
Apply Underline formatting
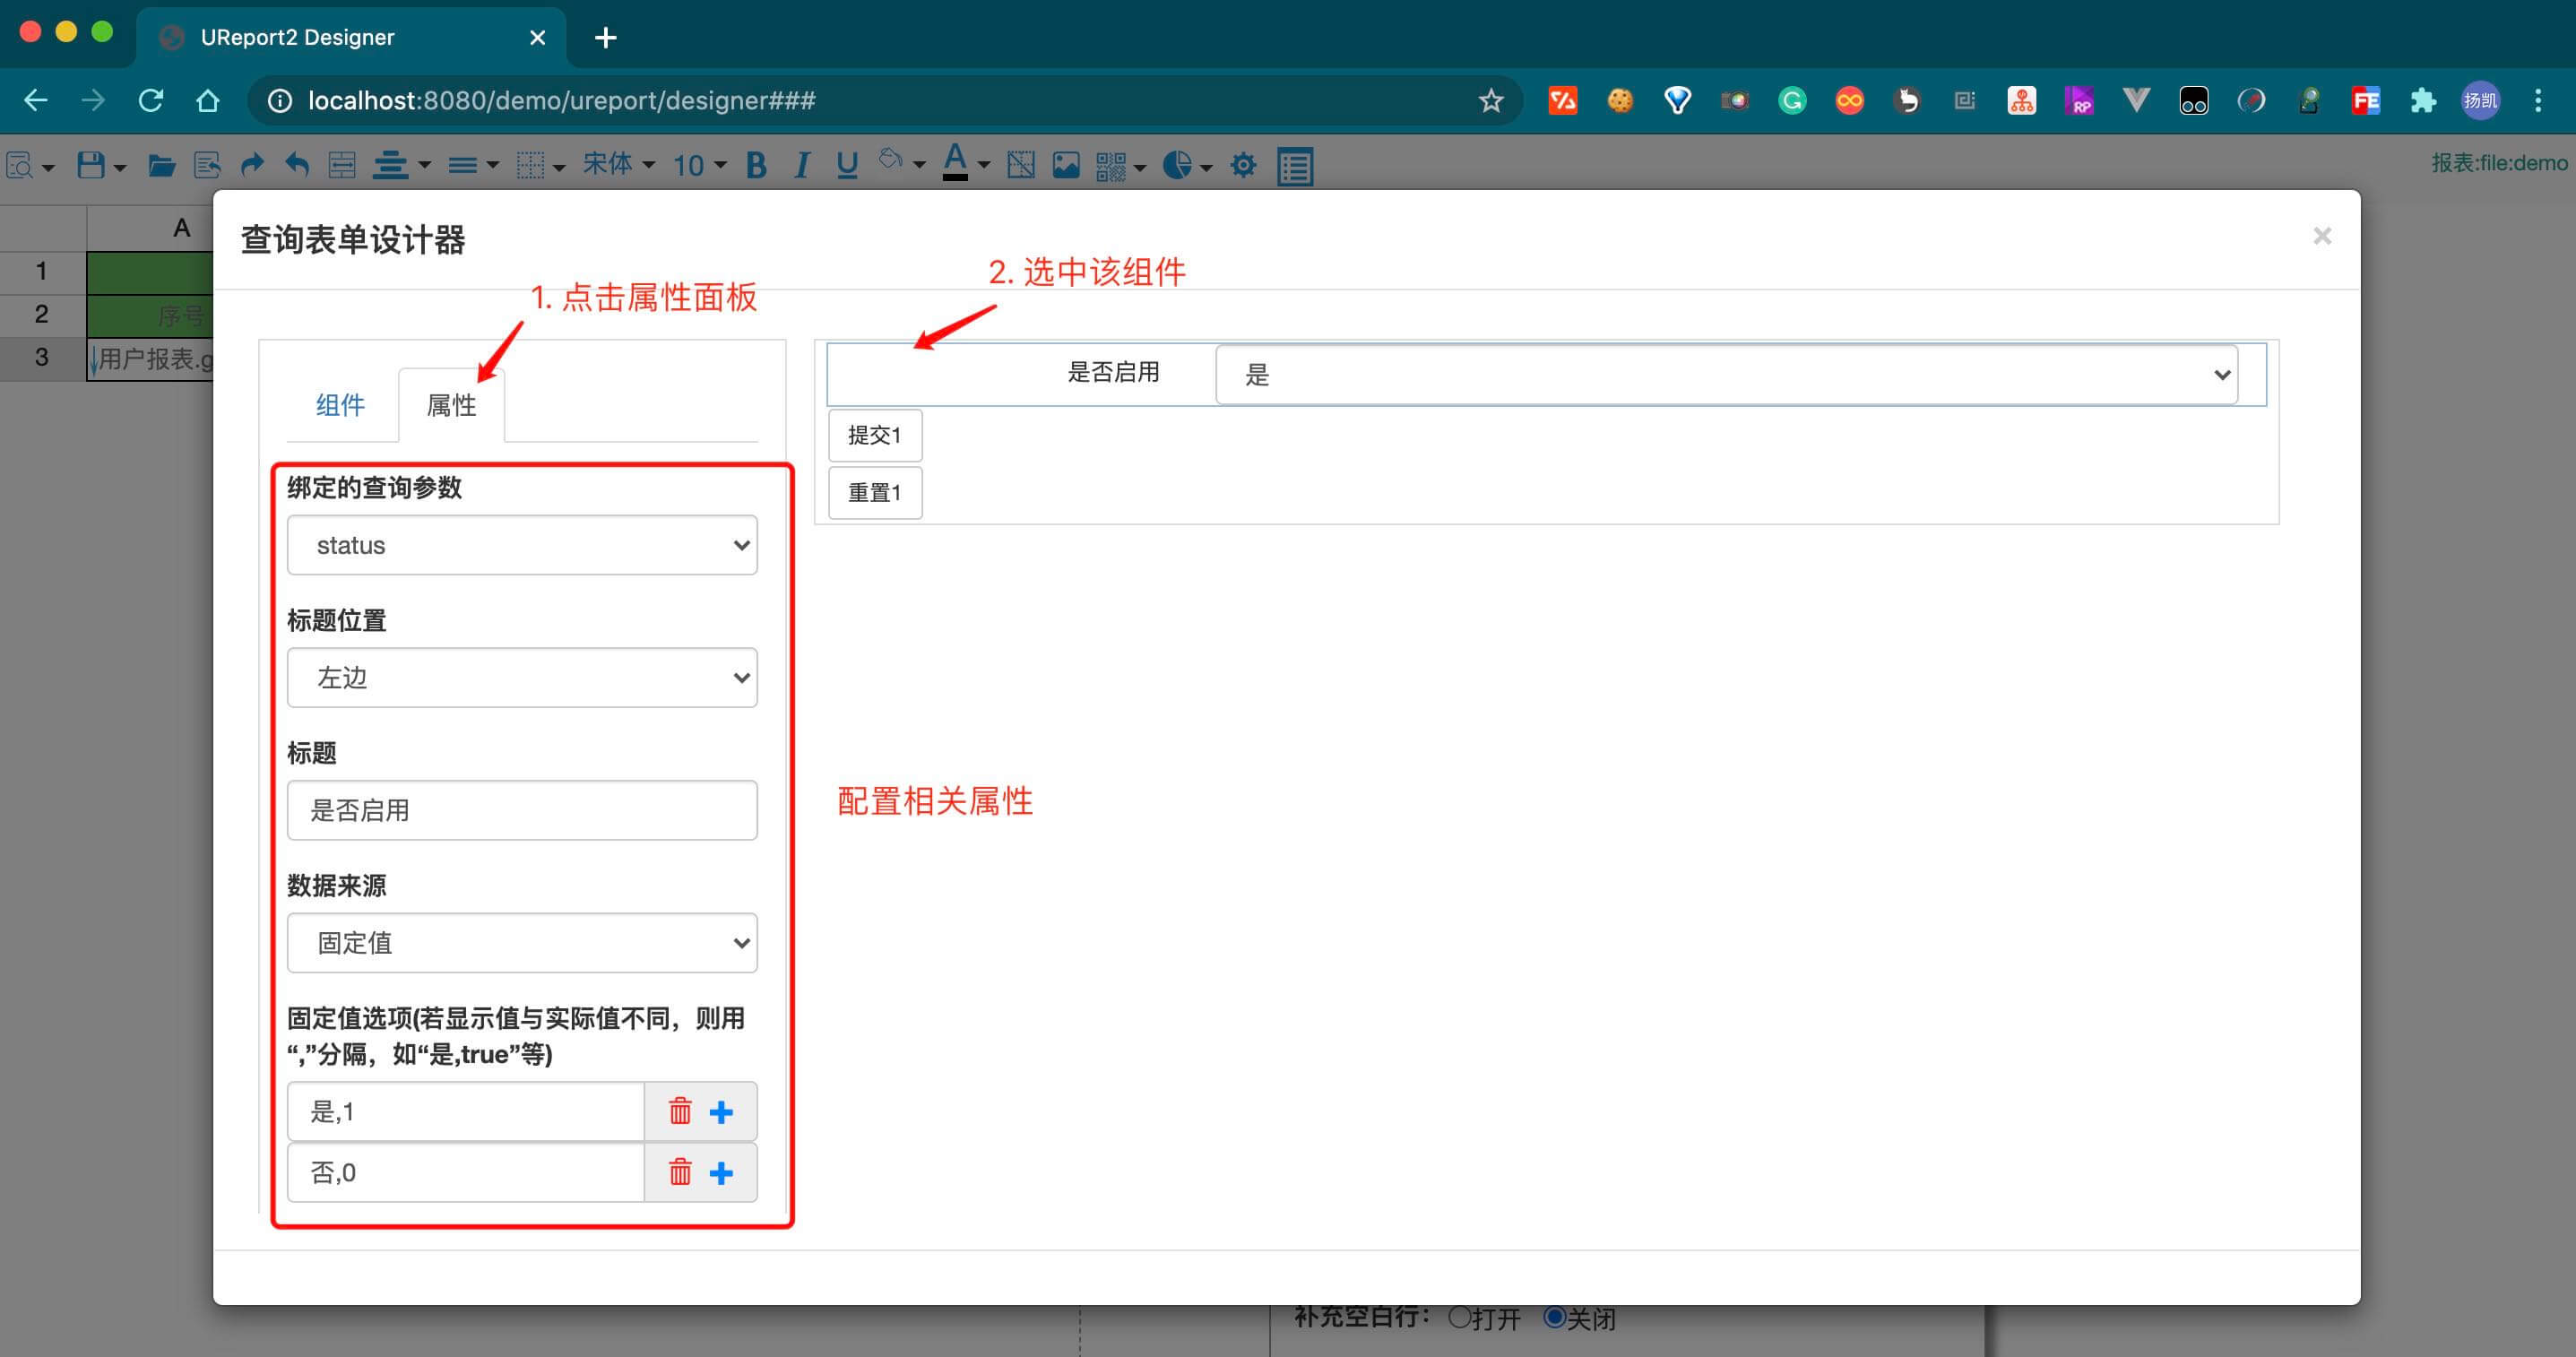(846, 165)
